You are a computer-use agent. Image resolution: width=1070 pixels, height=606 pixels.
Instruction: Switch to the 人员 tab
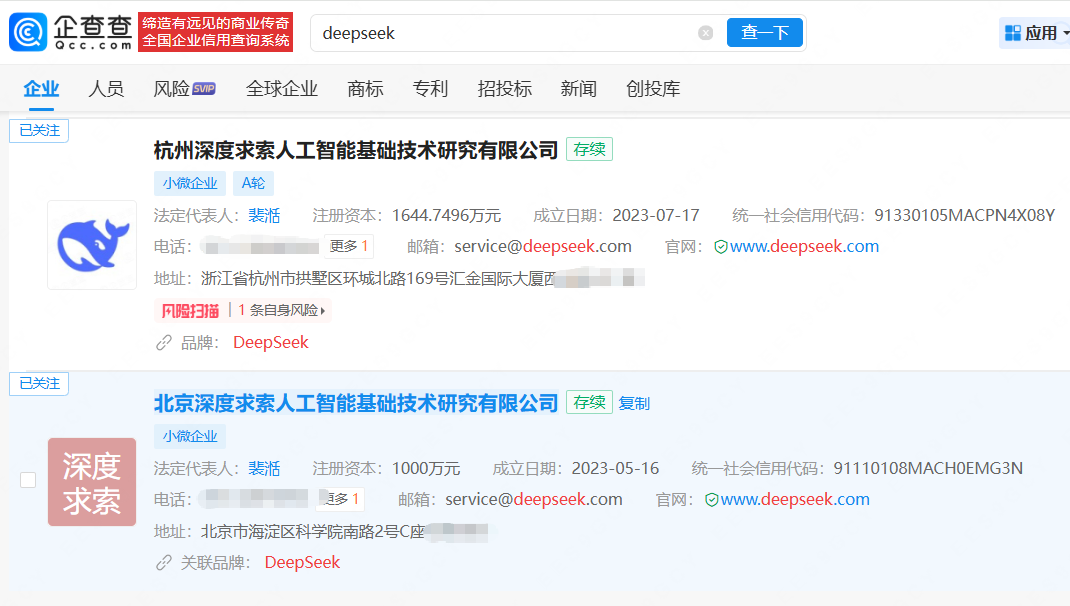click(x=106, y=89)
